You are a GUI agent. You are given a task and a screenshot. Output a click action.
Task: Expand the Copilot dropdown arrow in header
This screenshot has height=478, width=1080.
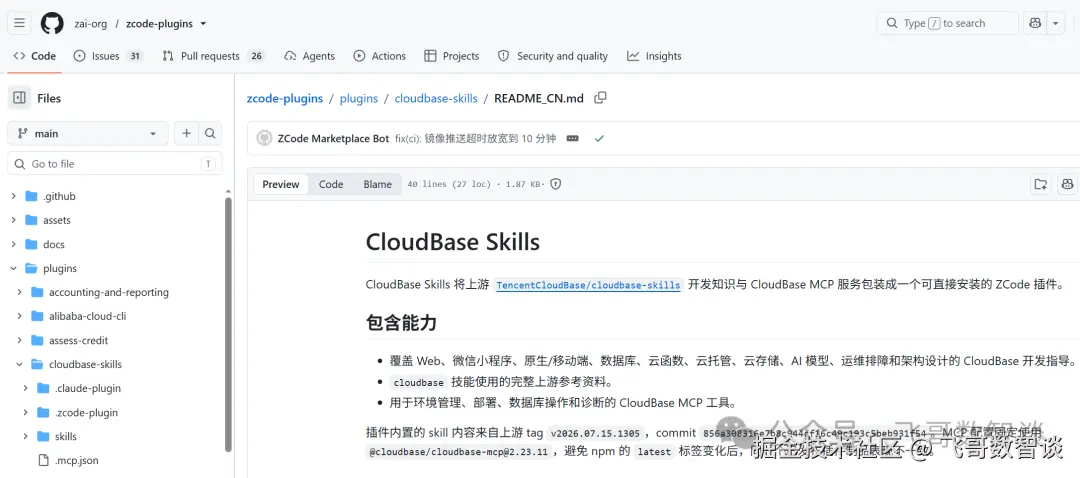click(x=1056, y=23)
